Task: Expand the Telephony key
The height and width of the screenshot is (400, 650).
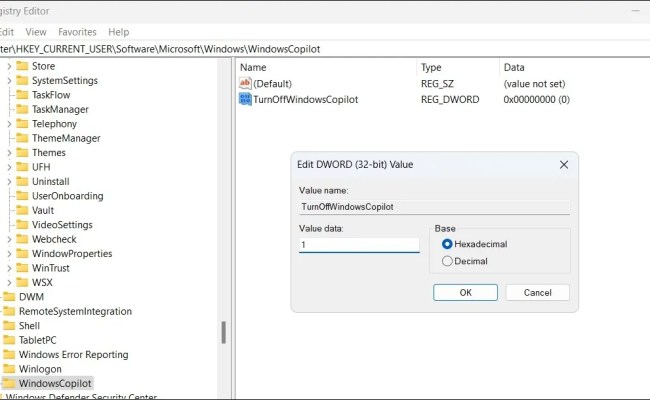Action: (x=9, y=124)
